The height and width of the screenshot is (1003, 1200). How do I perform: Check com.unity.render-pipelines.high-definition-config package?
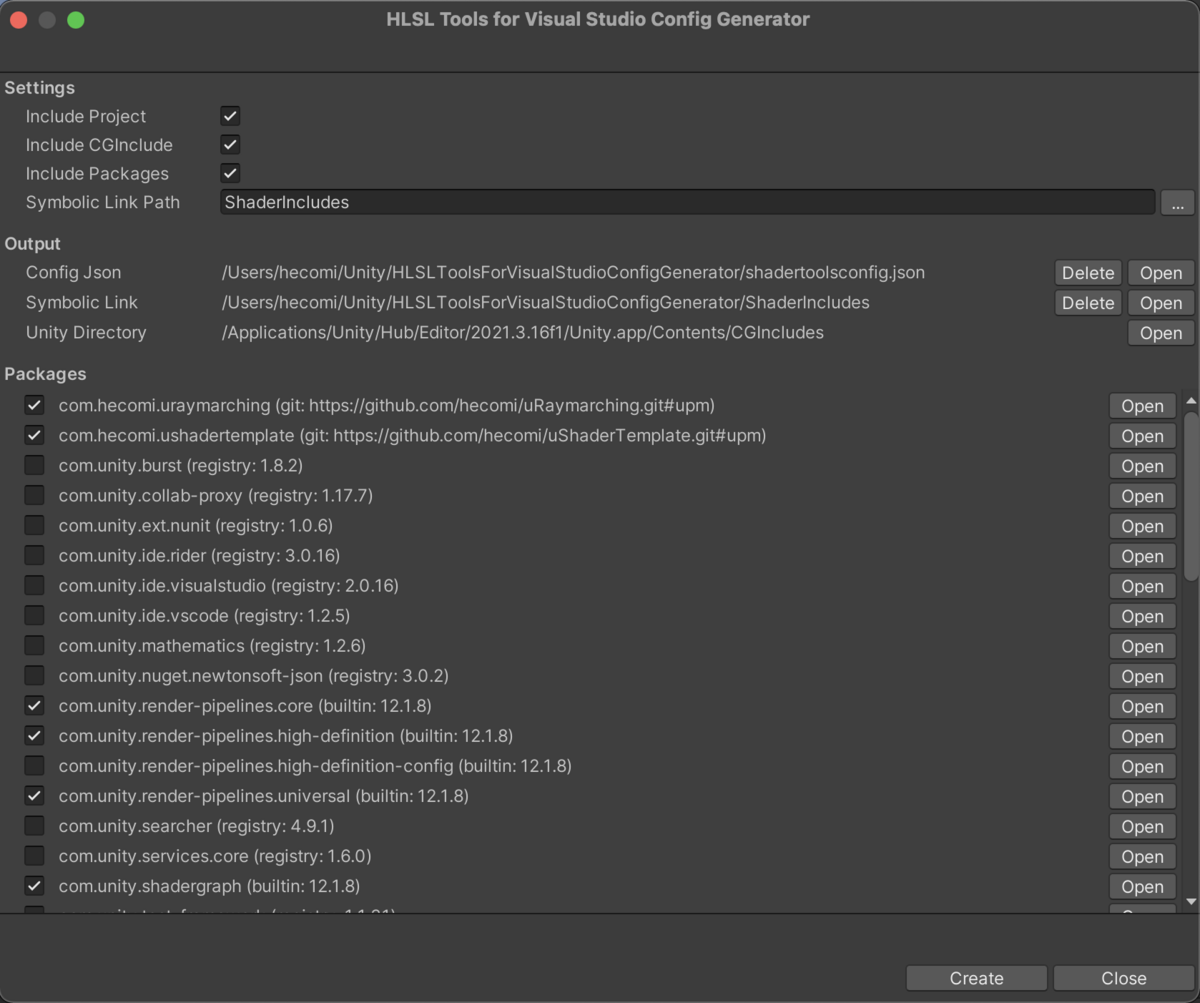point(35,765)
